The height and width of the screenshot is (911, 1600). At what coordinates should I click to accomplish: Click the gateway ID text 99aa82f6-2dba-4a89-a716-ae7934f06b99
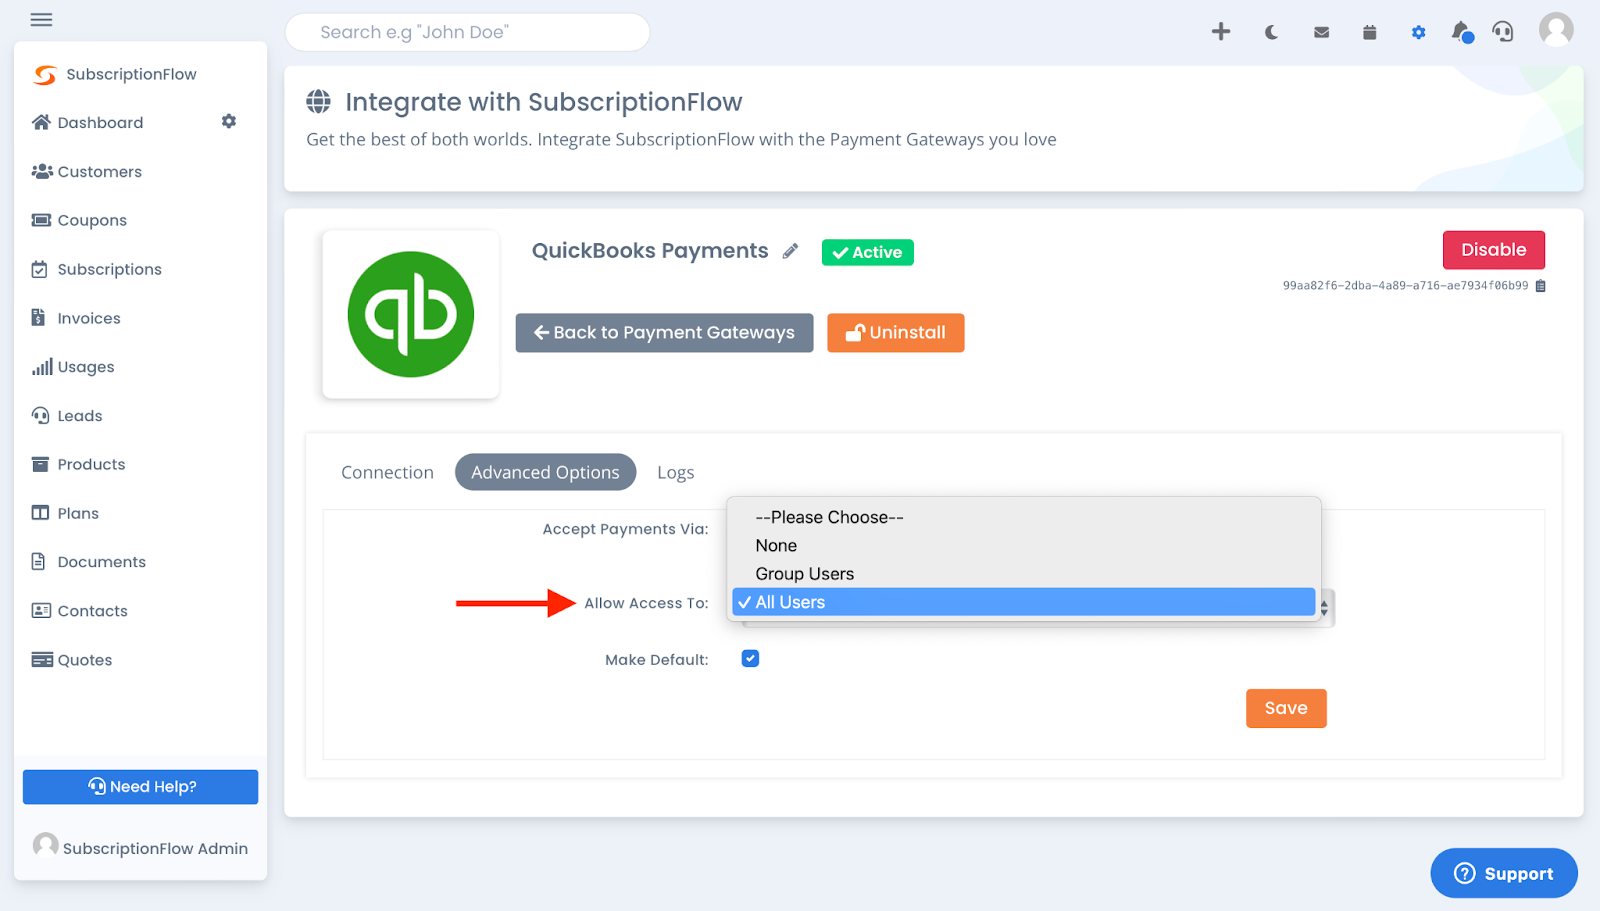(1405, 286)
